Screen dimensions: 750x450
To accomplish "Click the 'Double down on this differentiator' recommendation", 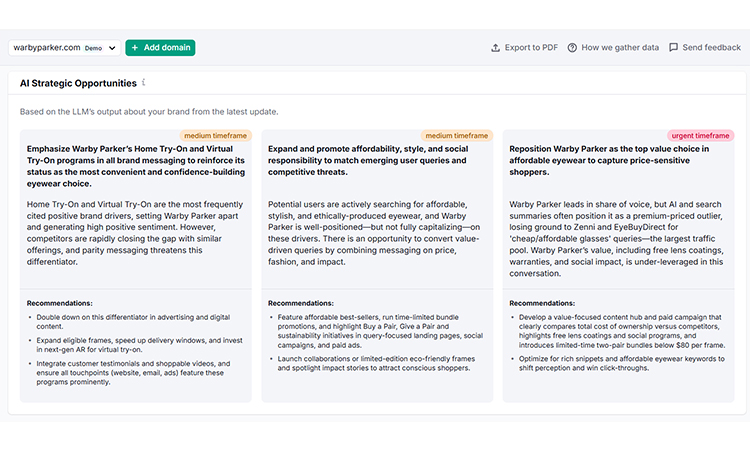I will coord(133,322).
